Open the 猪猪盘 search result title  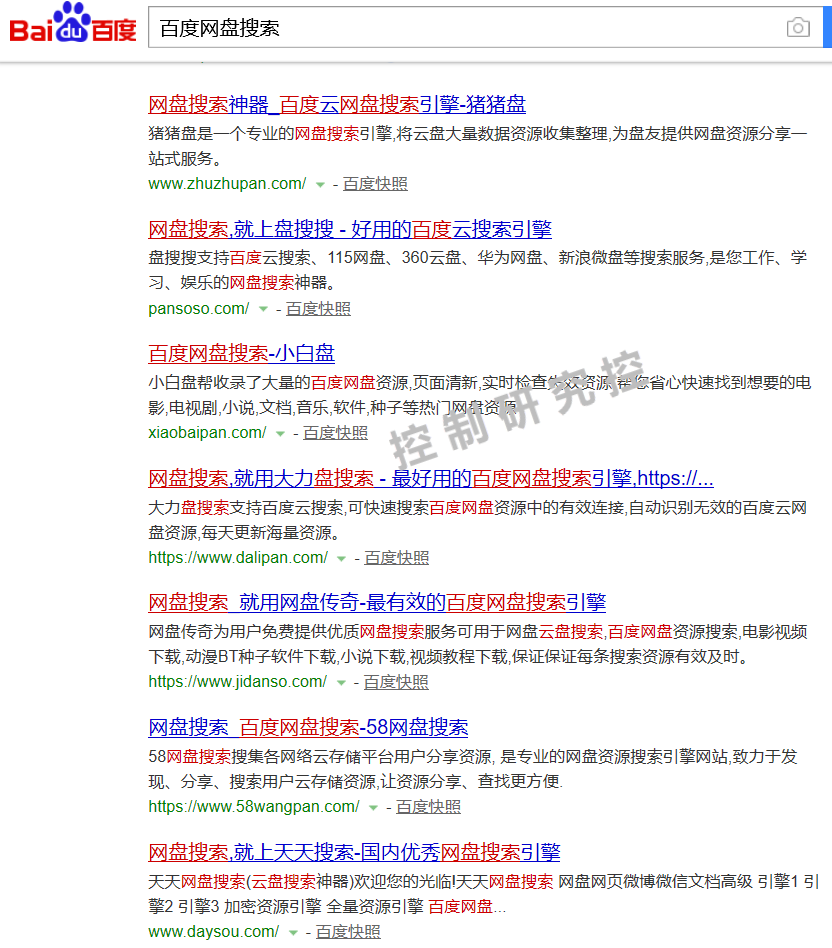pos(337,105)
